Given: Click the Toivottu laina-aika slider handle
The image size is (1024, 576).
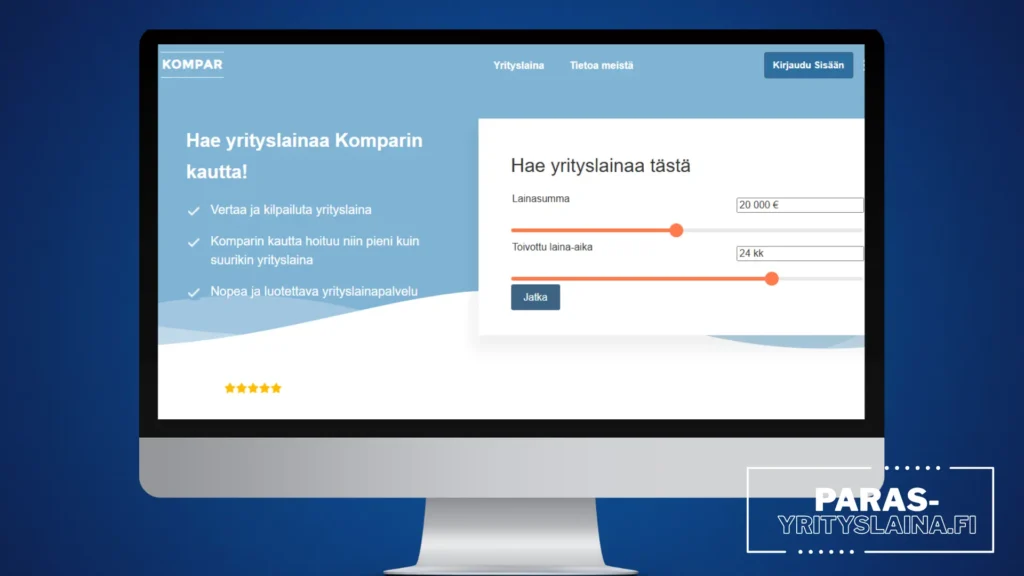Looking at the screenshot, I should pos(771,278).
